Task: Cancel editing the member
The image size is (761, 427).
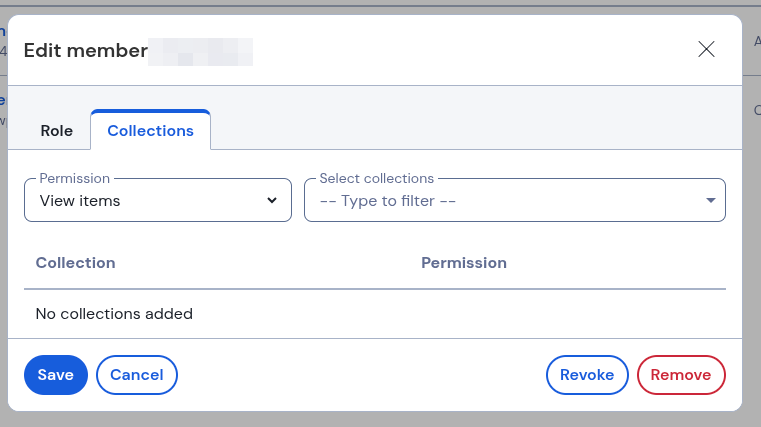Action: [x=137, y=375]
